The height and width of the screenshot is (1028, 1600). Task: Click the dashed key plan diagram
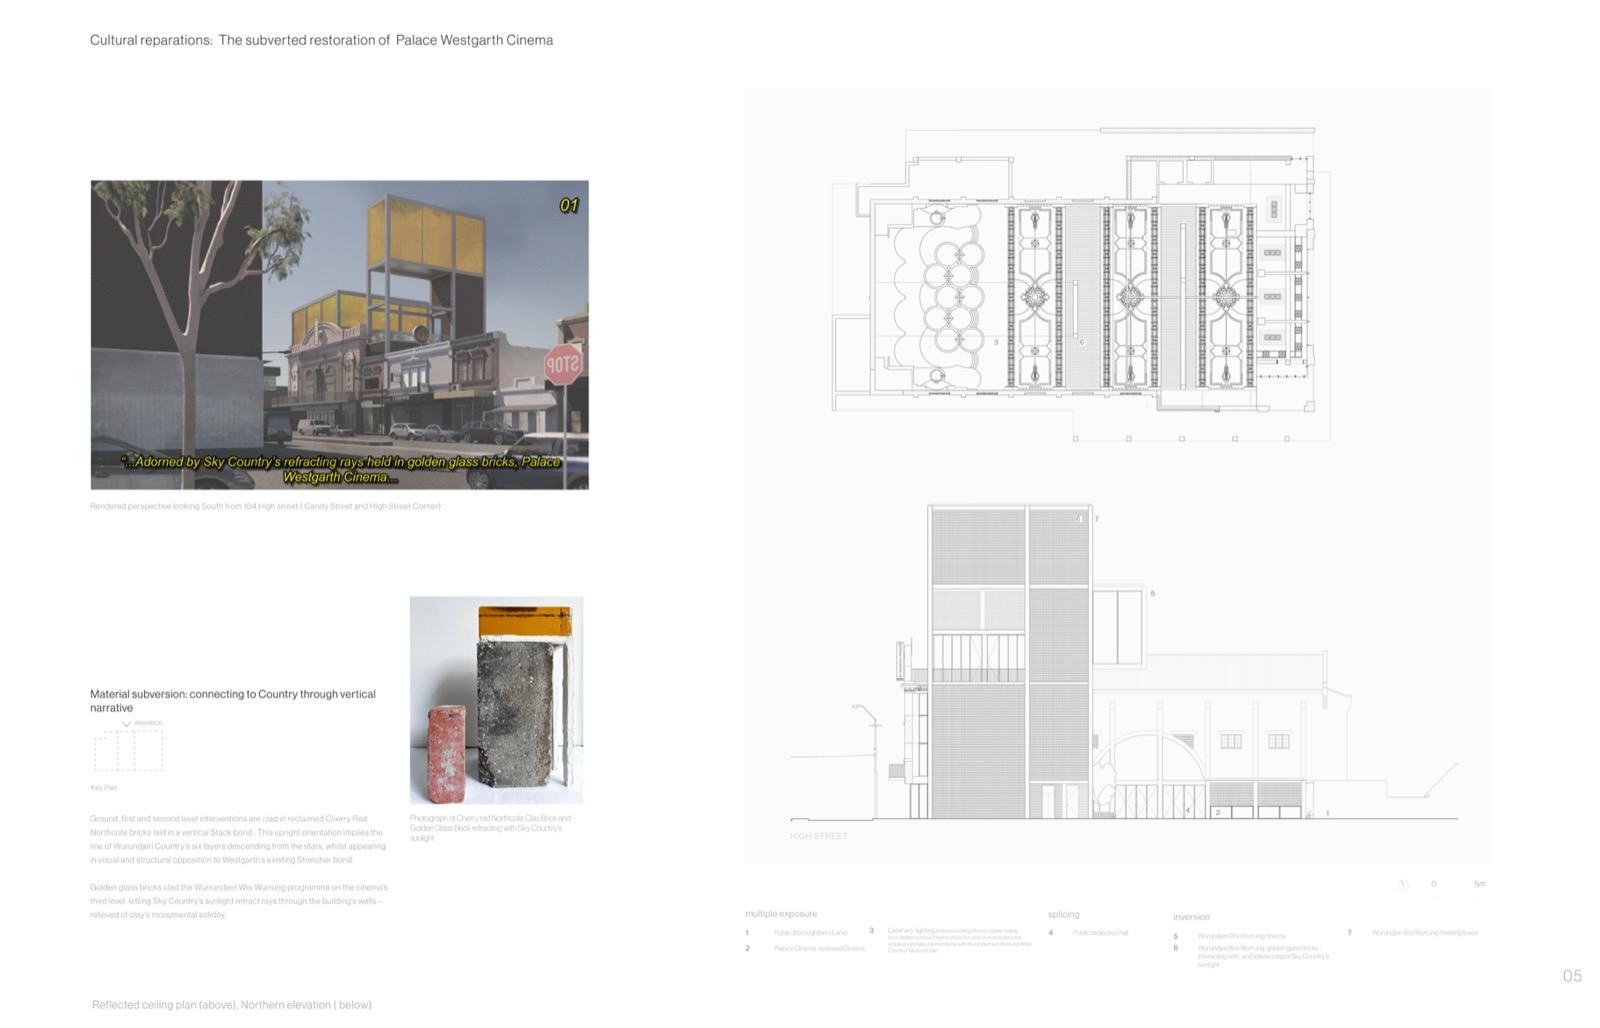click(128, 750)
